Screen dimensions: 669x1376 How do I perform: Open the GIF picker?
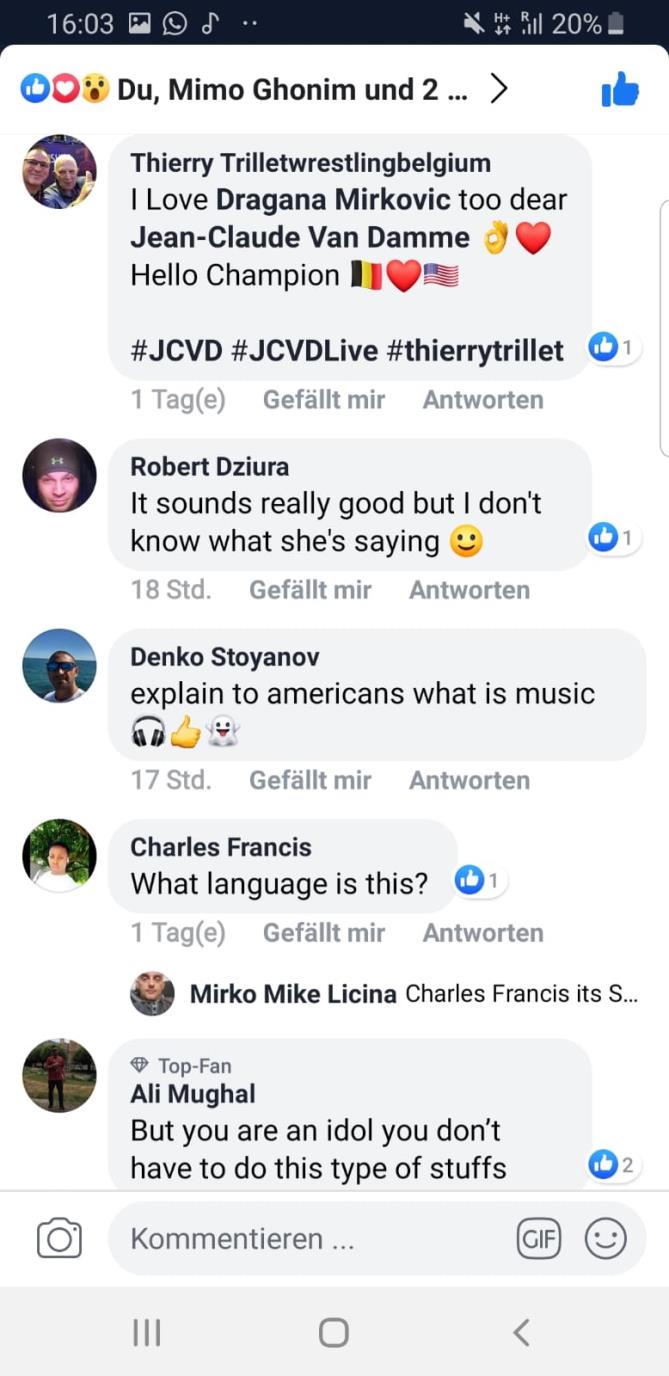click(x=538, y=1239)
